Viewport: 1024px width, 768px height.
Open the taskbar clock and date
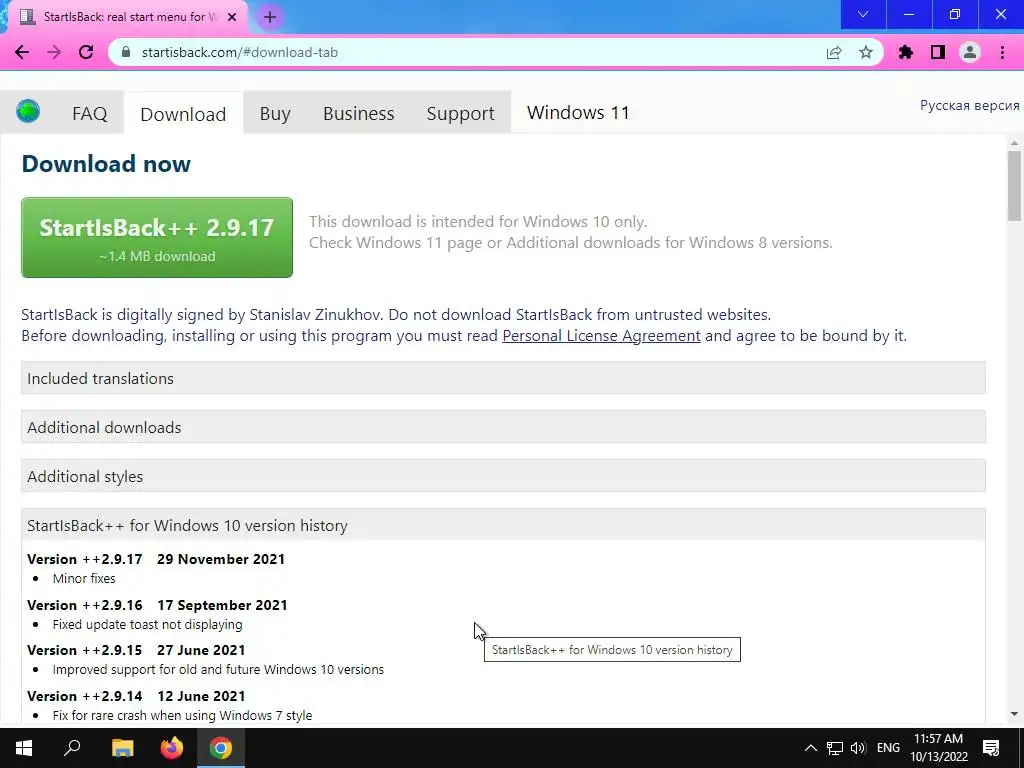[939, 748]
